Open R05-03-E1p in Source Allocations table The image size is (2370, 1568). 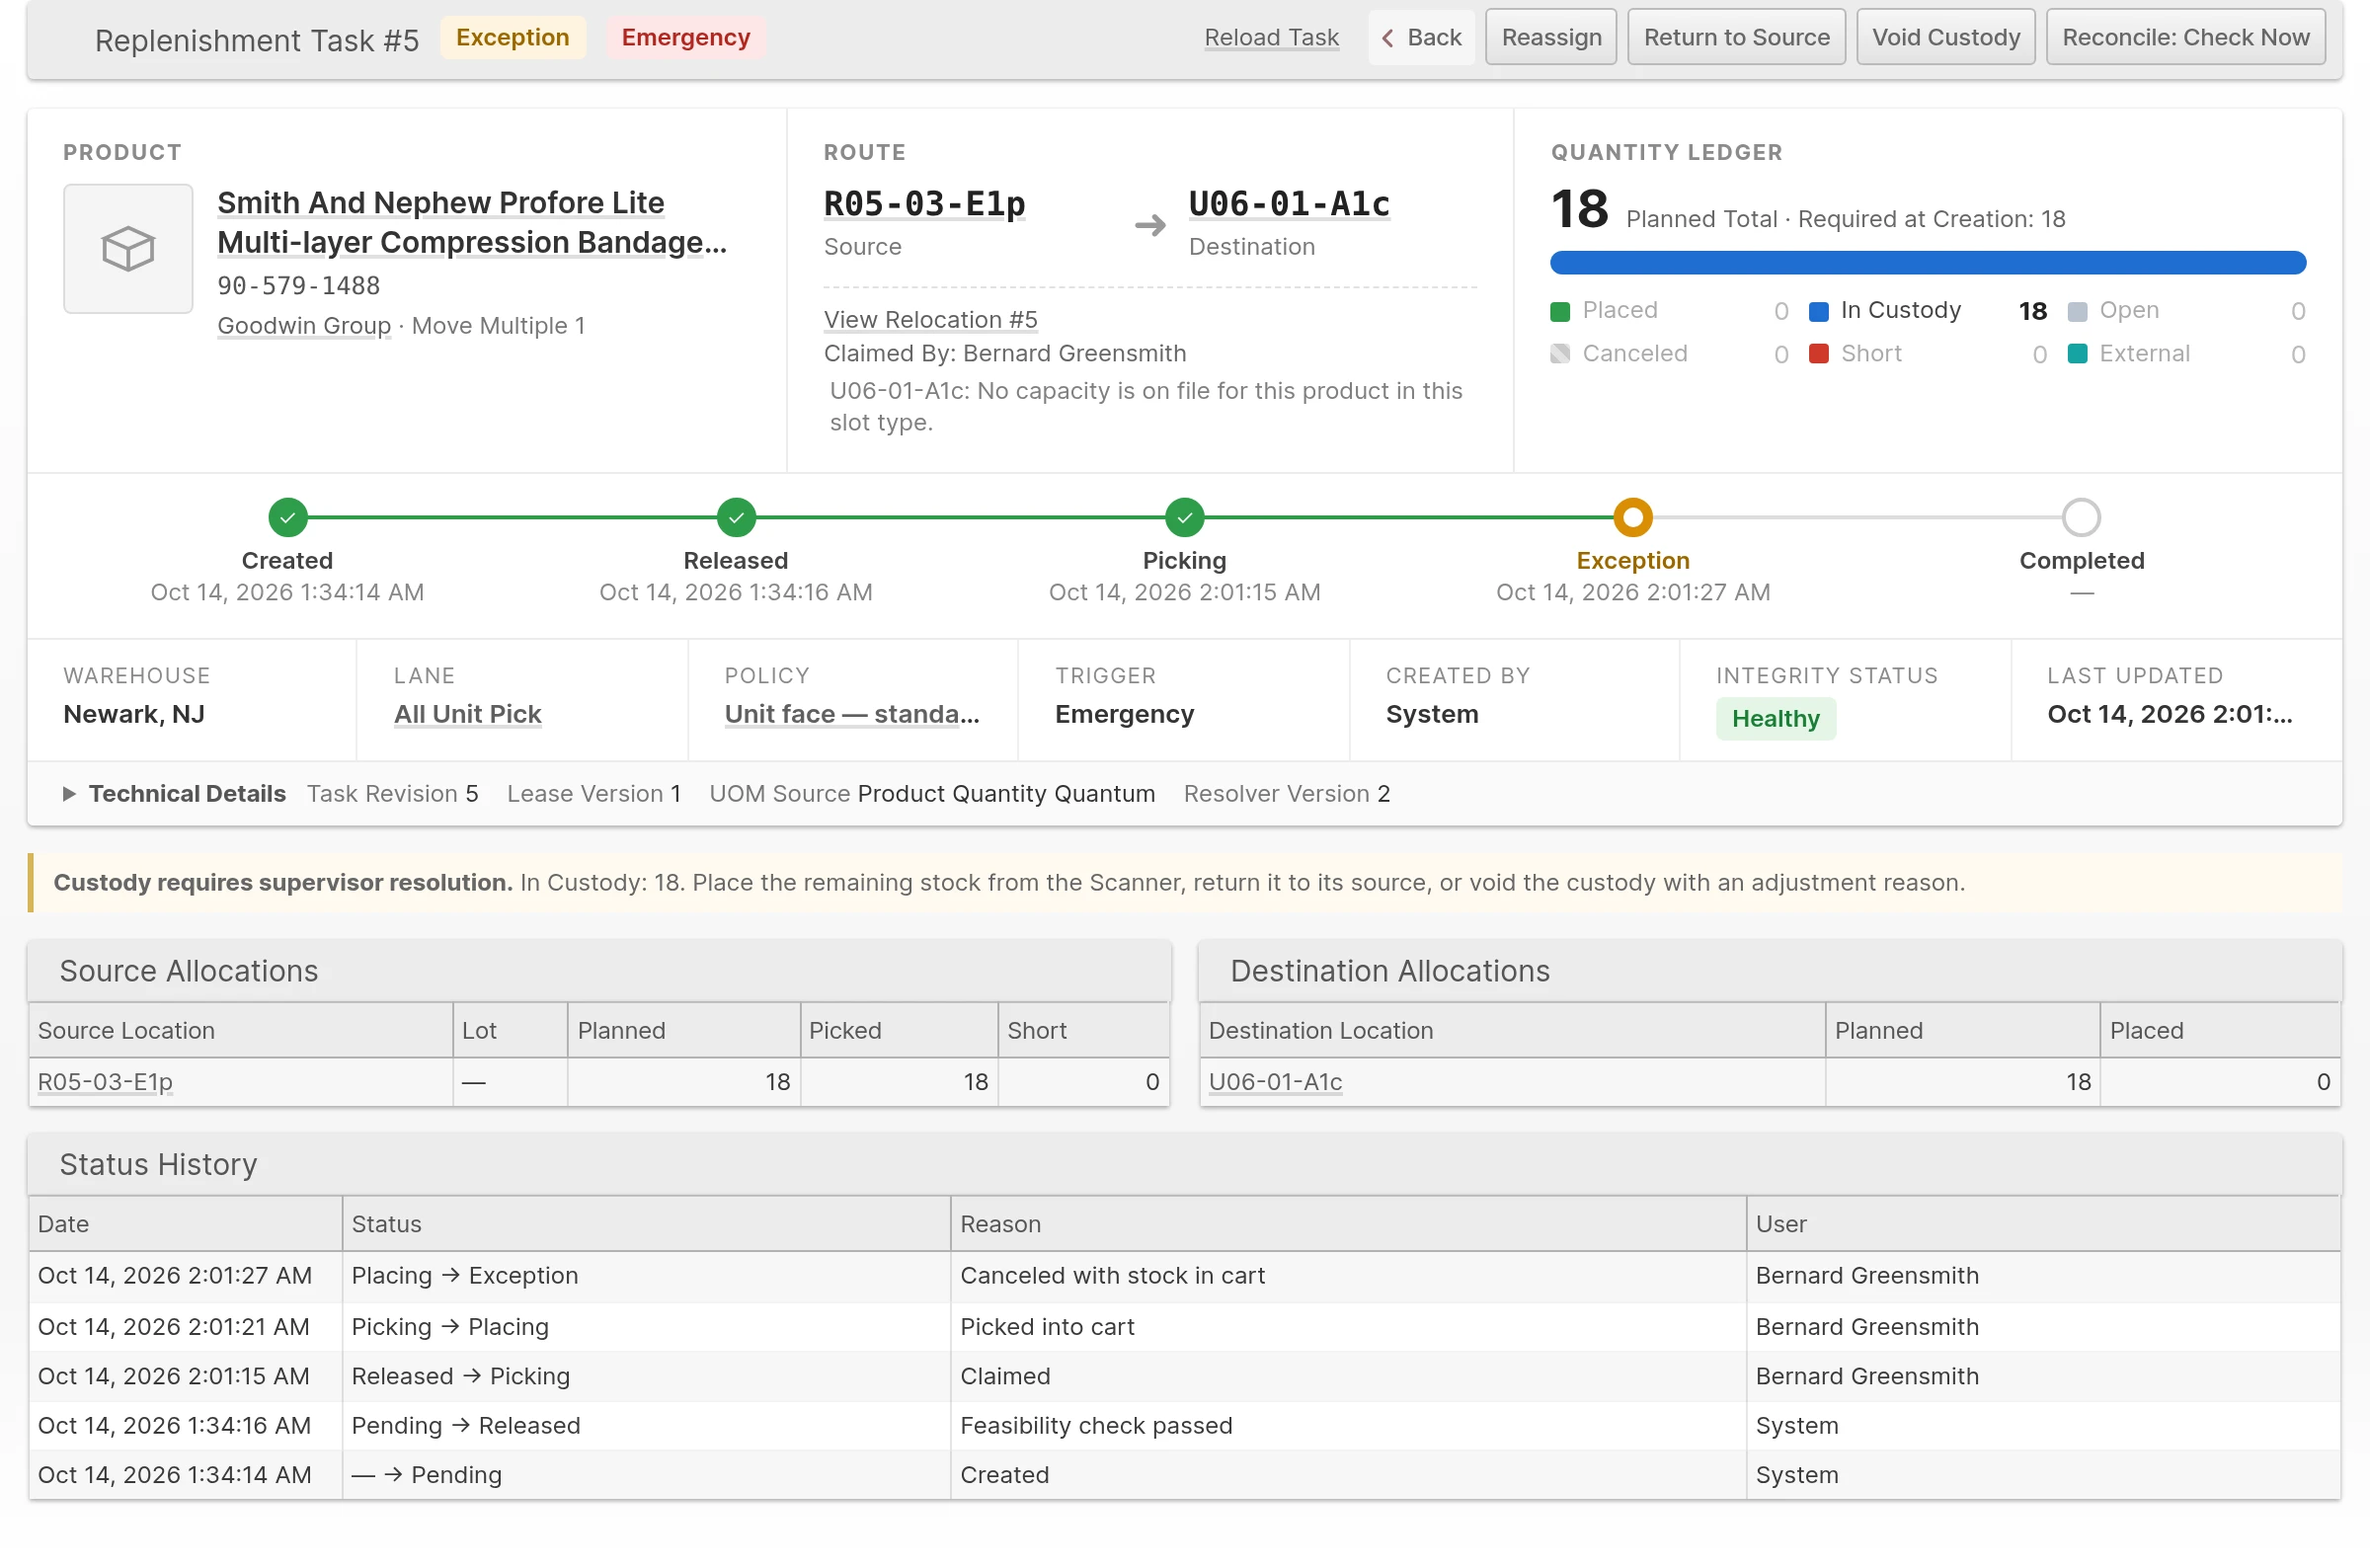pos(105,1082)
